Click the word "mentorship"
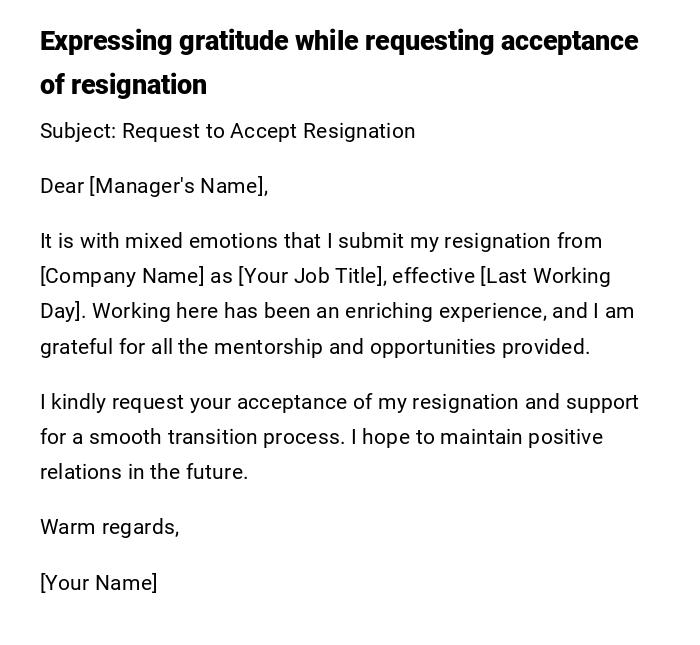 (268, 347)
